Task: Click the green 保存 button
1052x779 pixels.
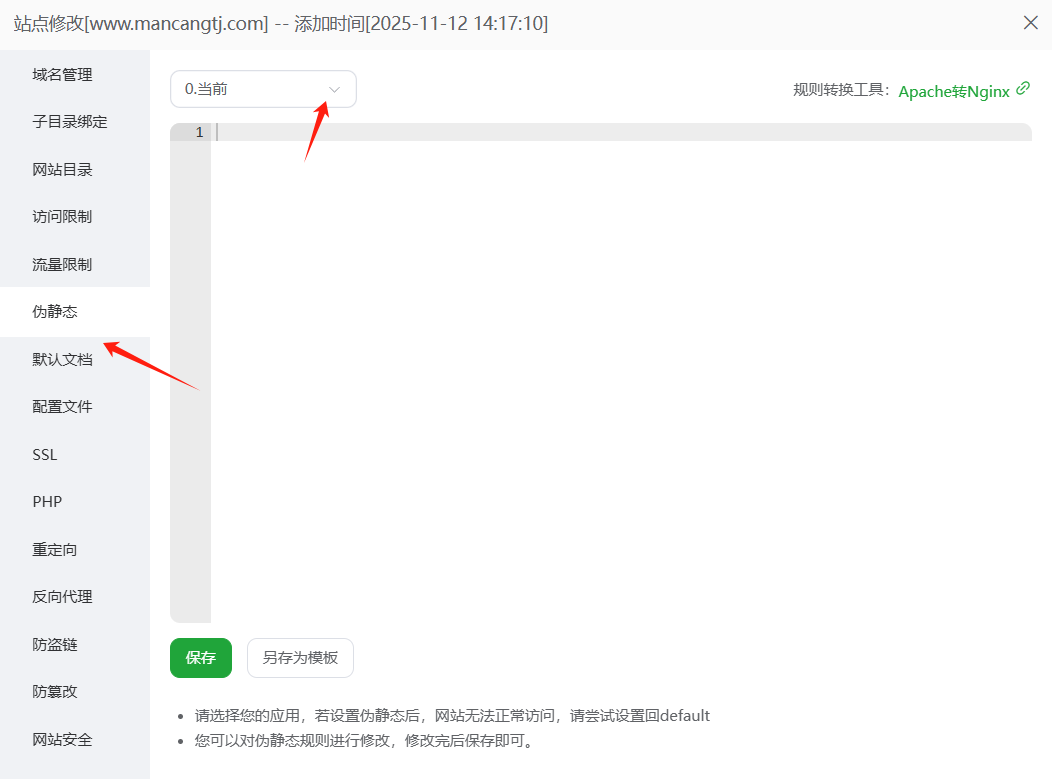Action: [x=201, y=658]
